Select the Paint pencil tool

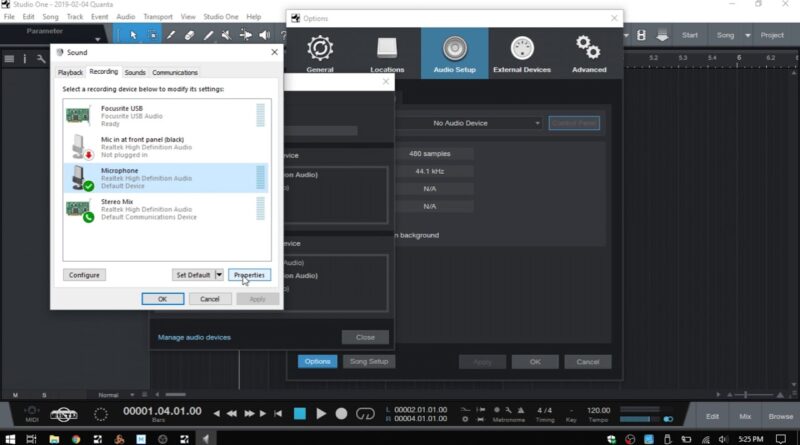tap(171, 35)
